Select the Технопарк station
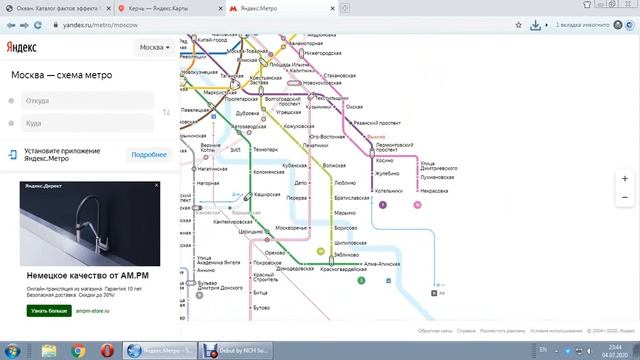 [x=265, y=150]
